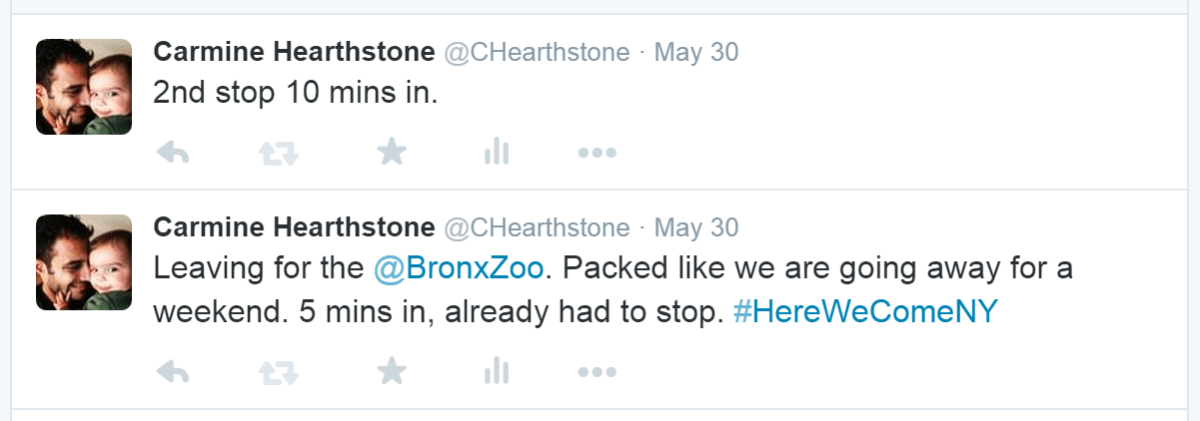The width and height of the screenshot is (1200, 421).
Task: Open profile picture on the first tweet
Action: [84, 87]
